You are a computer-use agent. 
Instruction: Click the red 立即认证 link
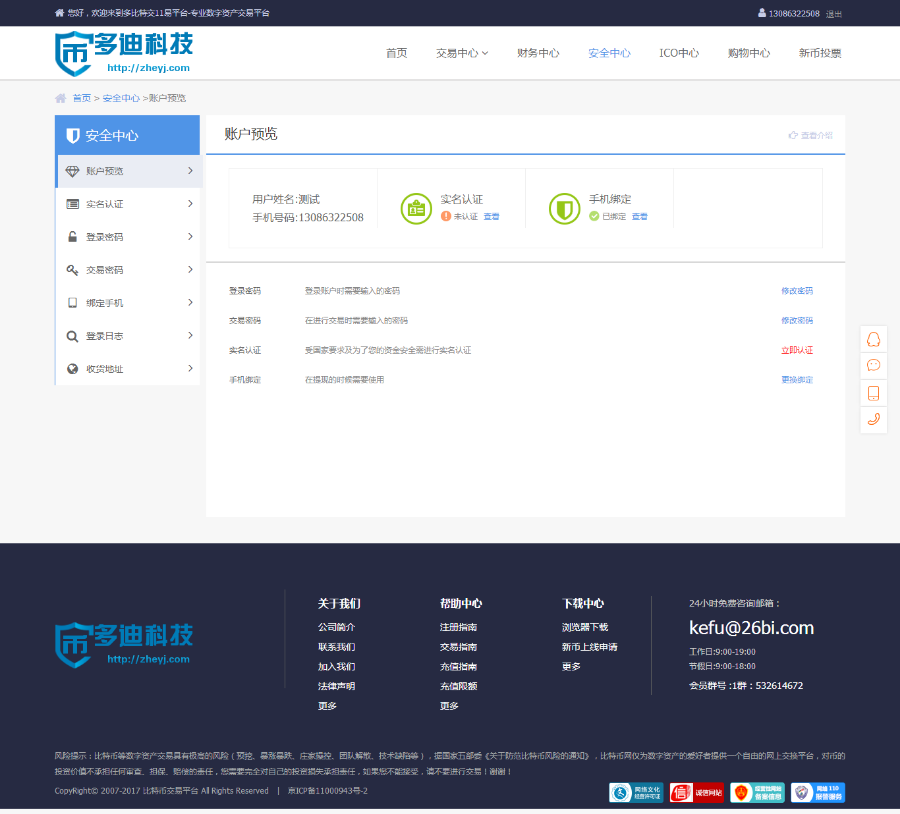(797, 350)
